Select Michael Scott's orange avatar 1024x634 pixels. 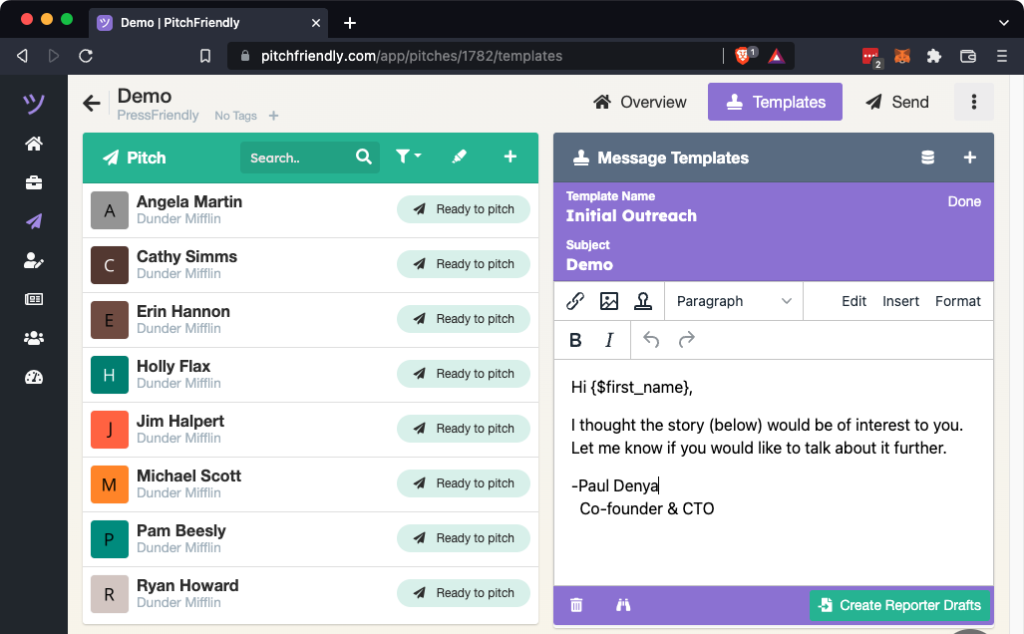(x=110, y=484)
